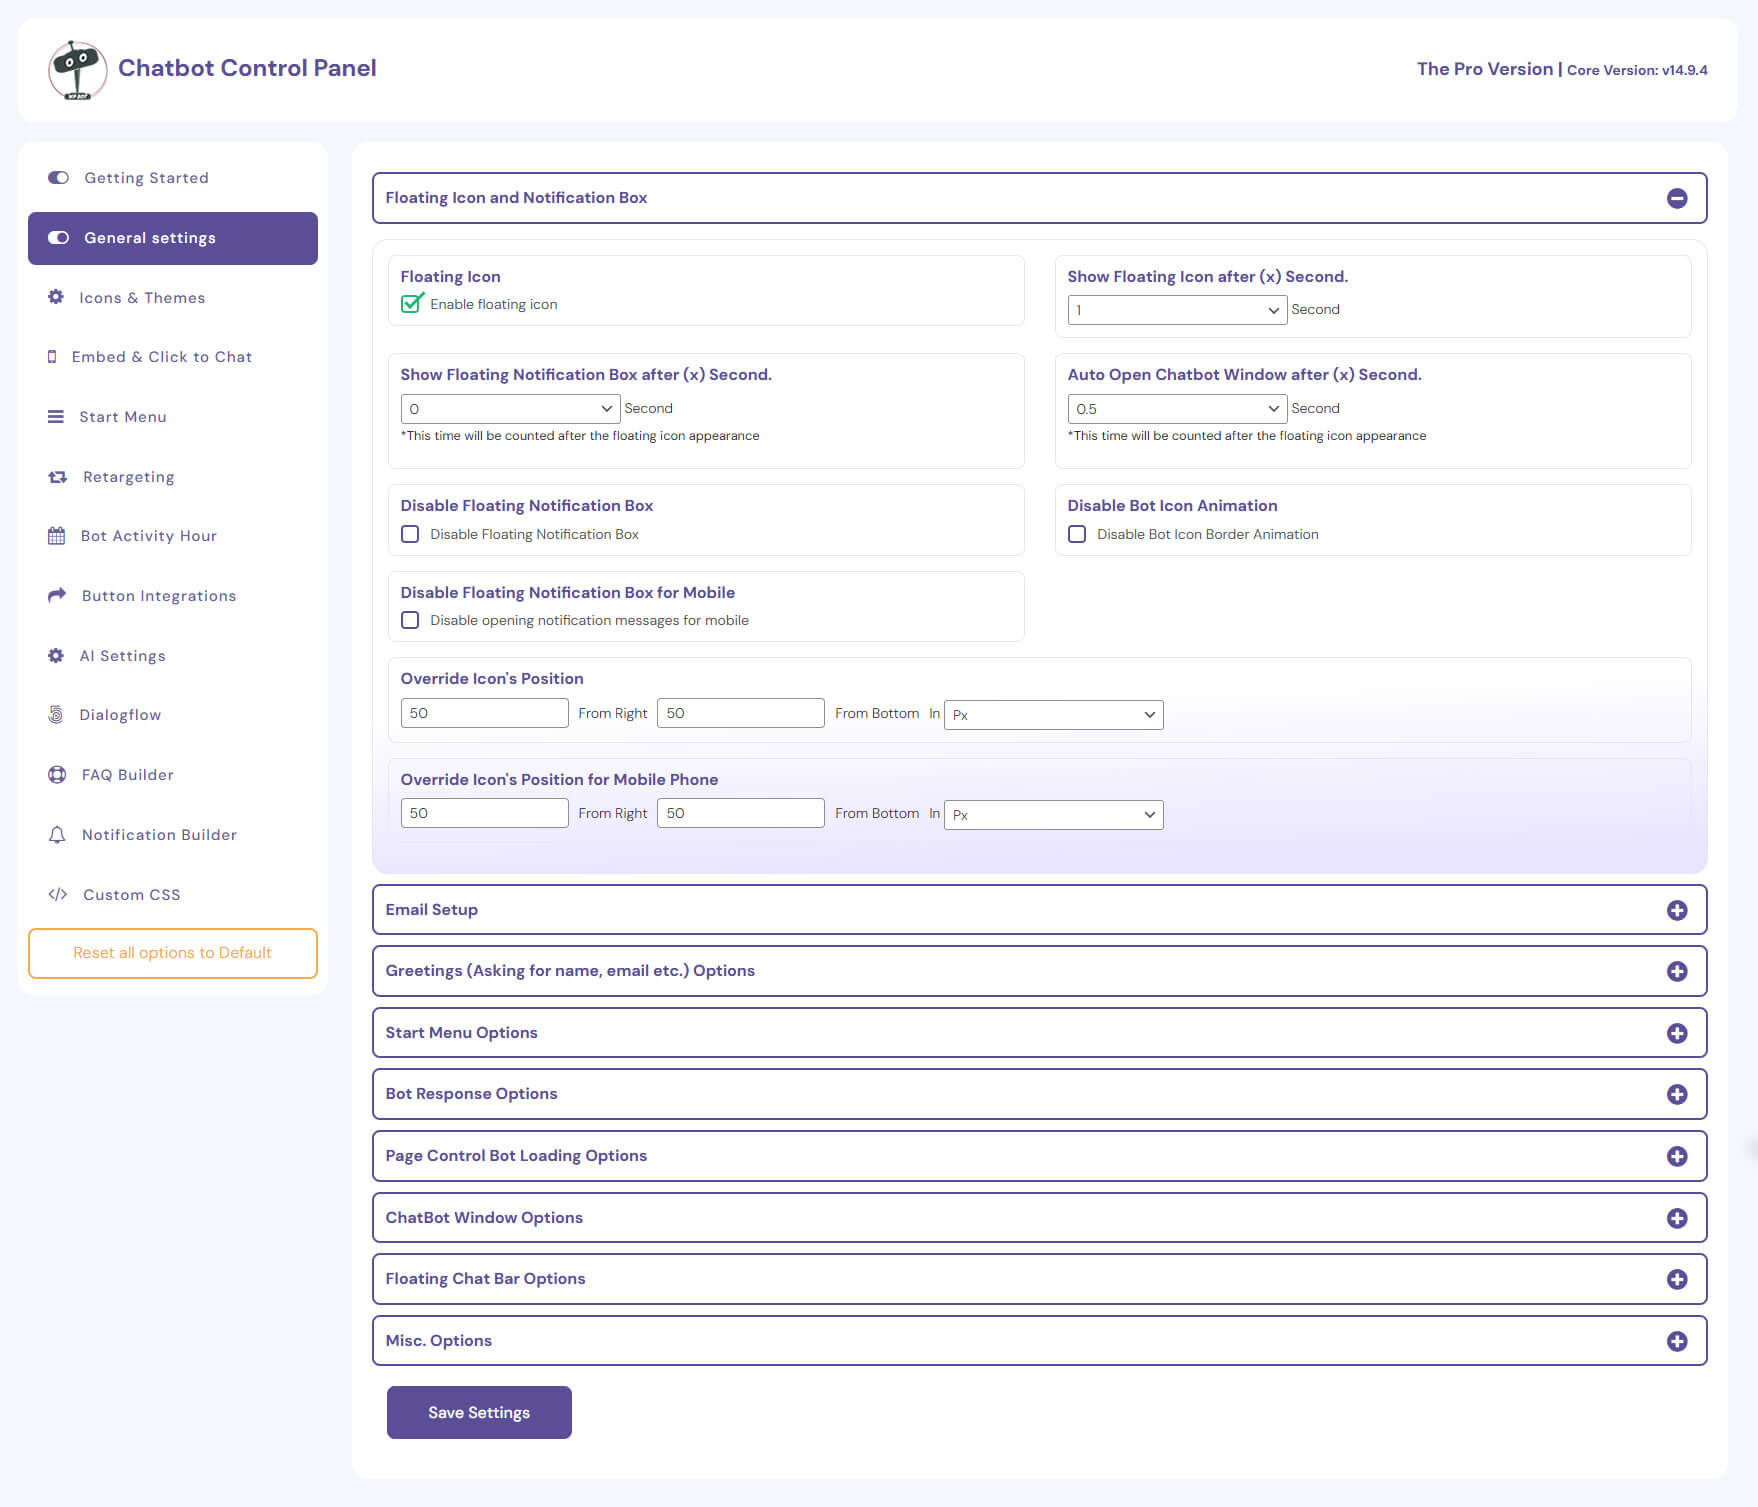Open unit dropdown for mobile icon position
The image size is (1758, 1507).
pyautogui.click(x=1054, y=814)
